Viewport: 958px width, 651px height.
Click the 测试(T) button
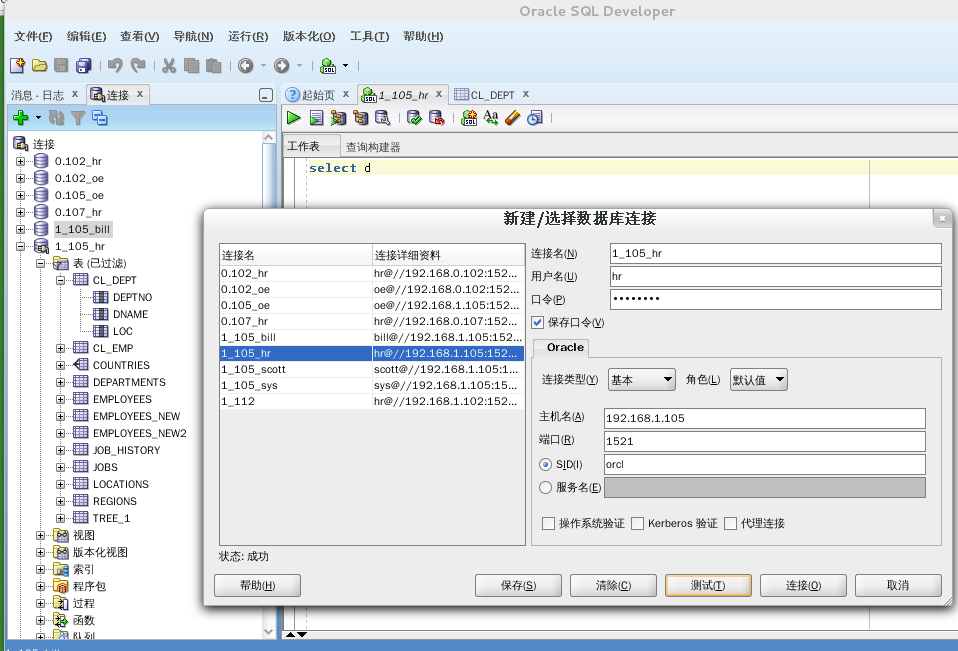tap(708, 586)
